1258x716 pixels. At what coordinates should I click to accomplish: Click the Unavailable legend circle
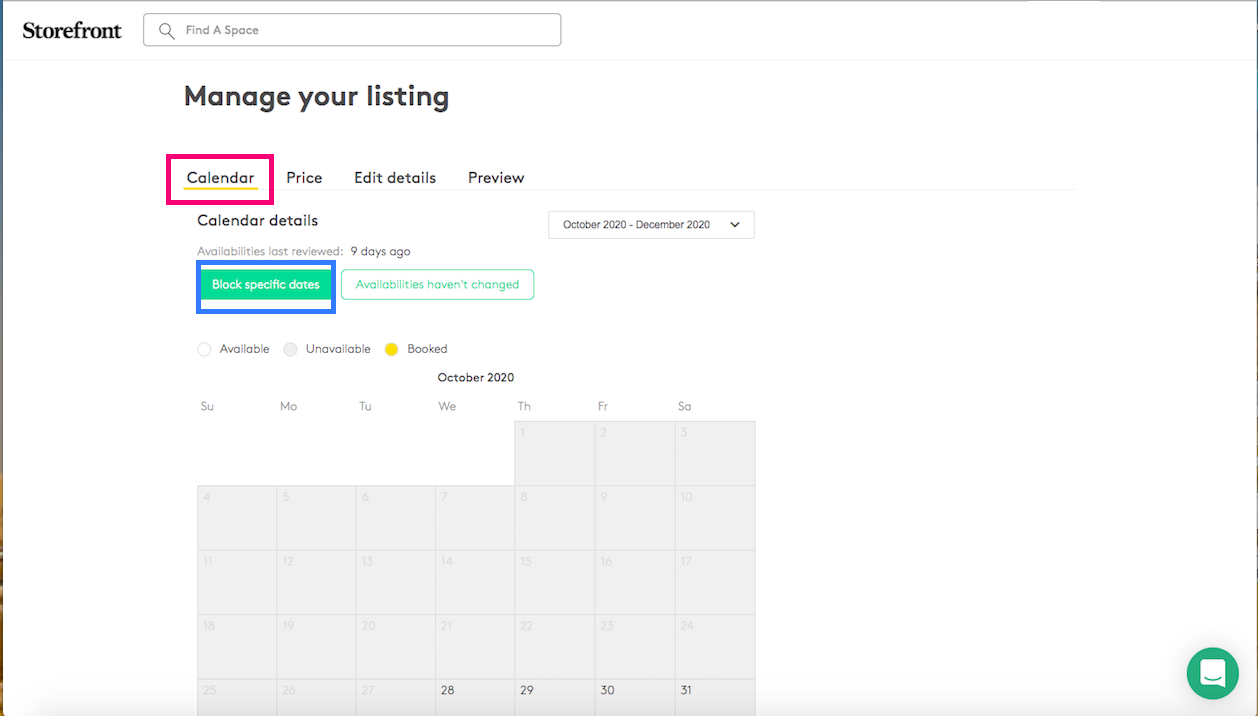tap(290, 349)
